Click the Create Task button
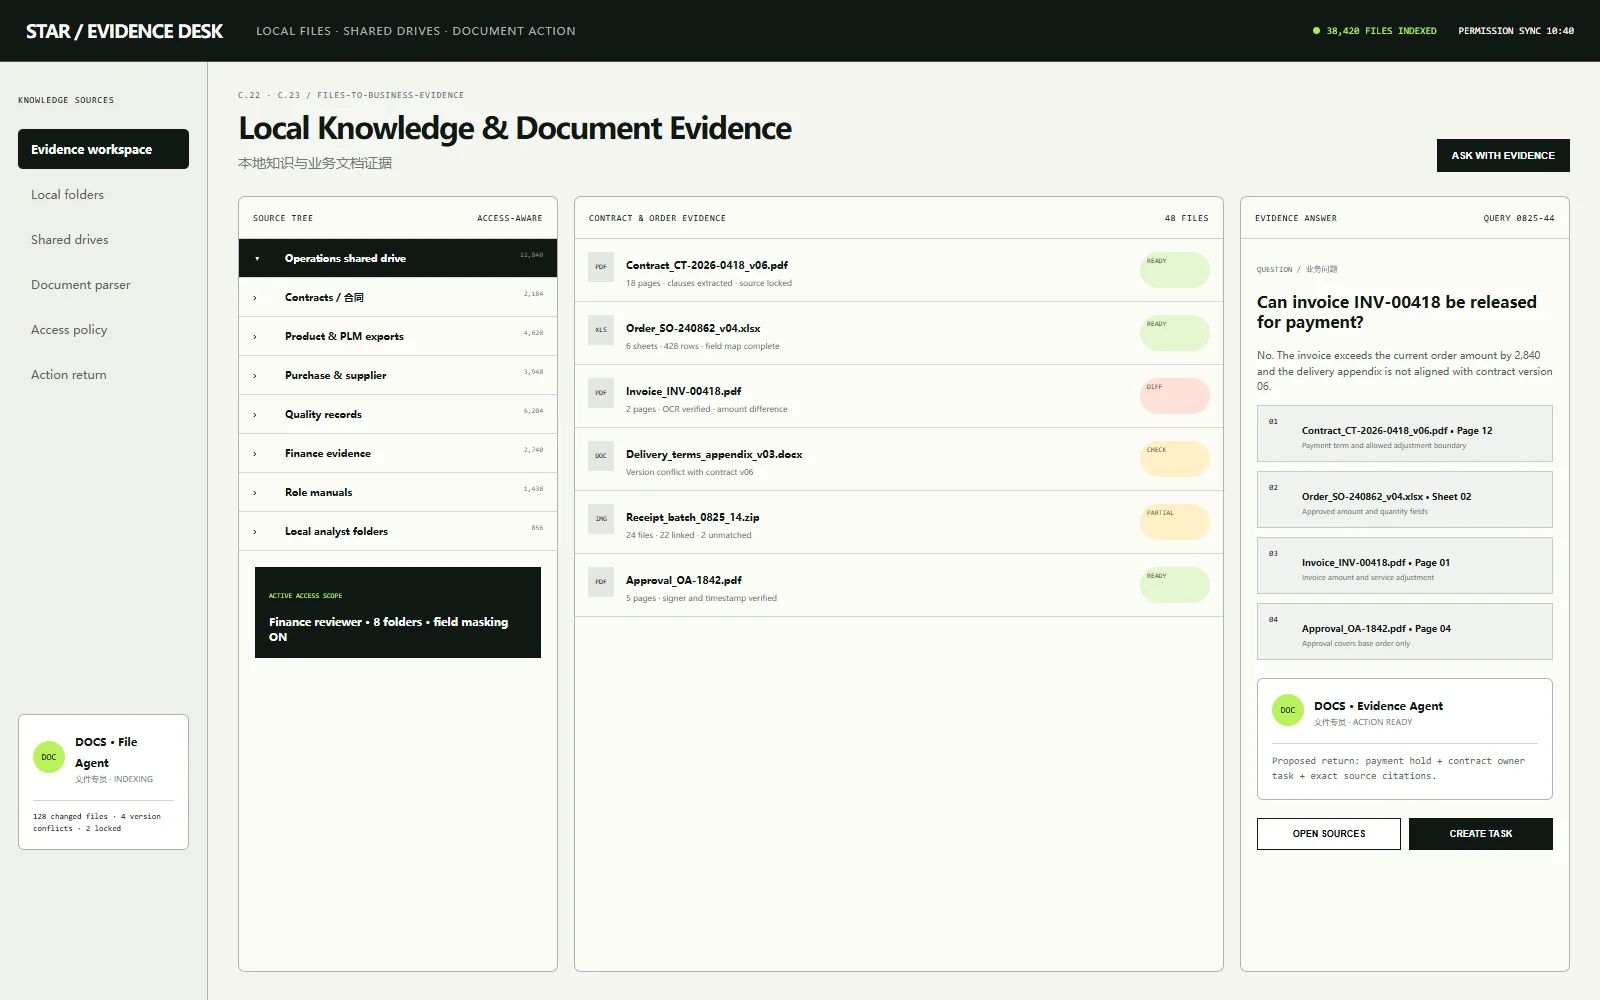Screen dimensions: 1600x1000 [x=1480, y=834]
